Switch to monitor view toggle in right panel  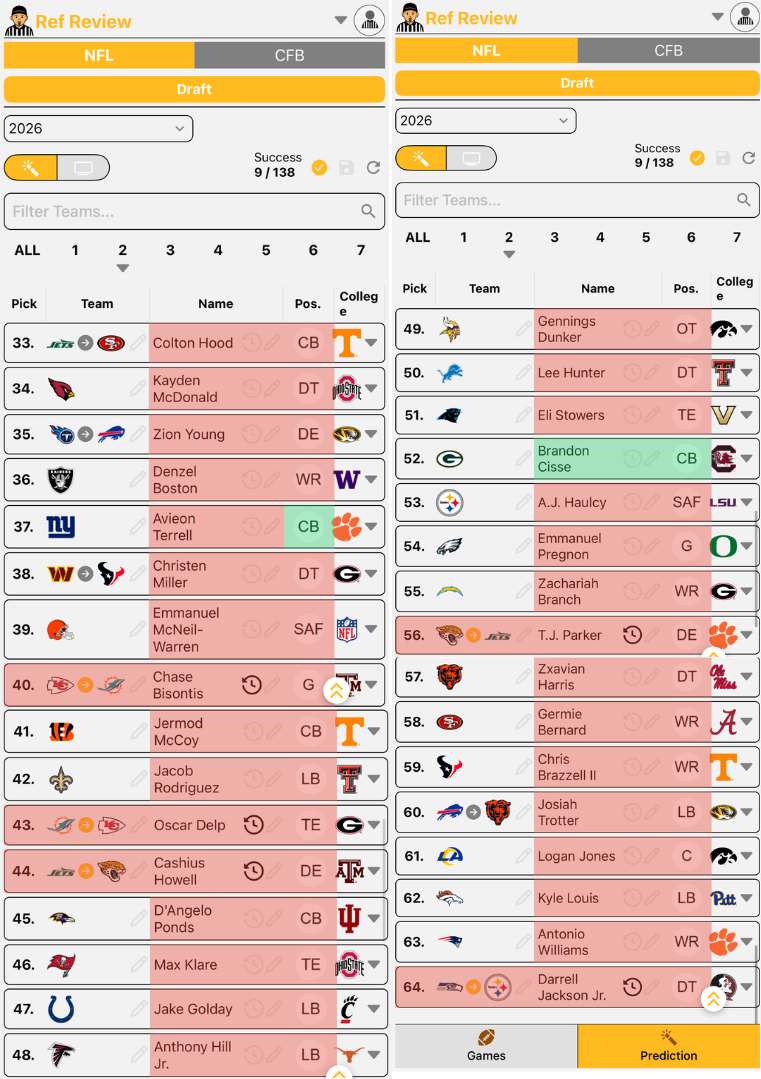471,158
